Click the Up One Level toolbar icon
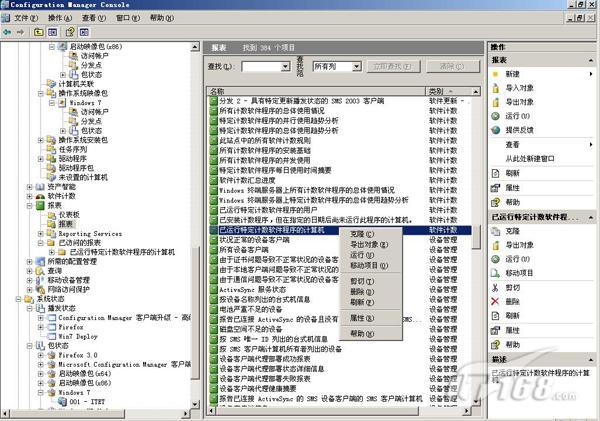This screenshot has width=600, height=421. pyautogui.click(x=38, y=32)
